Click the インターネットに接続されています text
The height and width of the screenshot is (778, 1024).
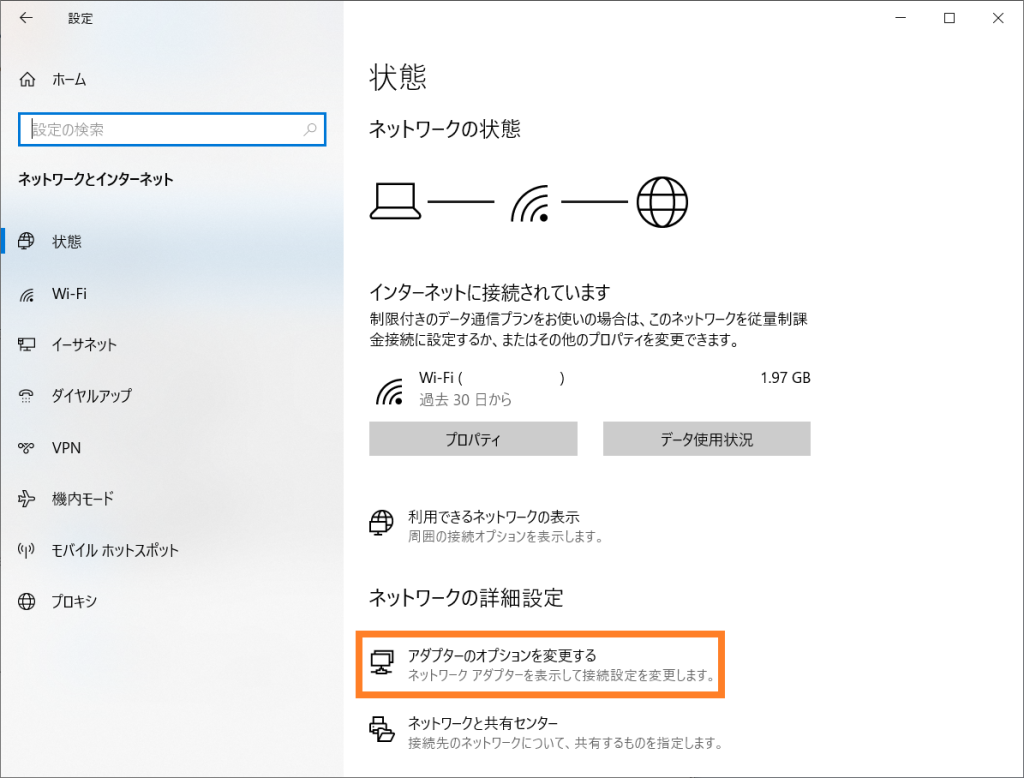point(490,292)
